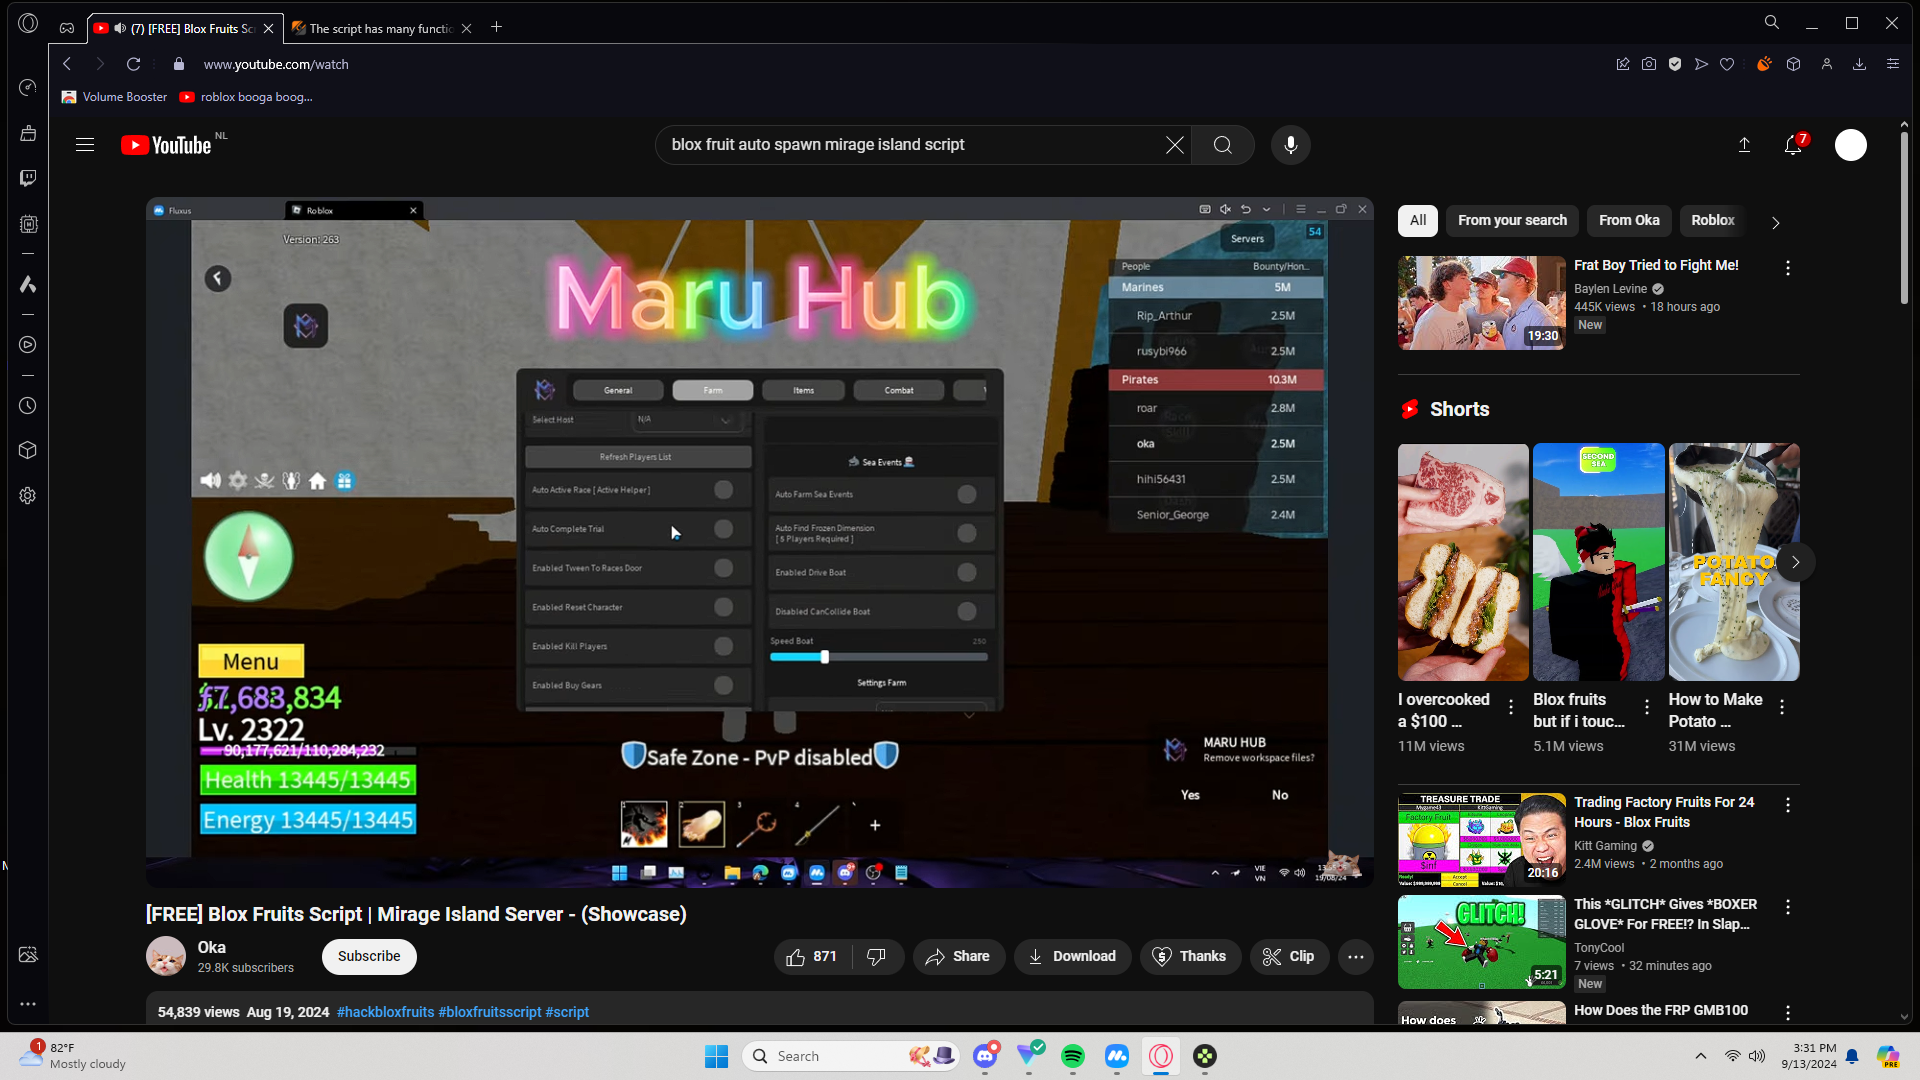
Task: Open the YouTube create upload icon
Action: coord(1744,145)
